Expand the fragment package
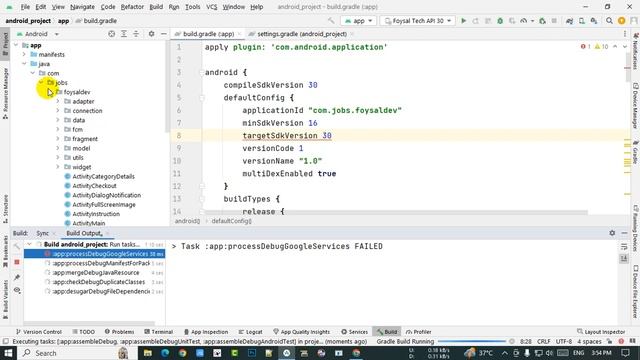This screenshot has width=640, height=360. 58,139
